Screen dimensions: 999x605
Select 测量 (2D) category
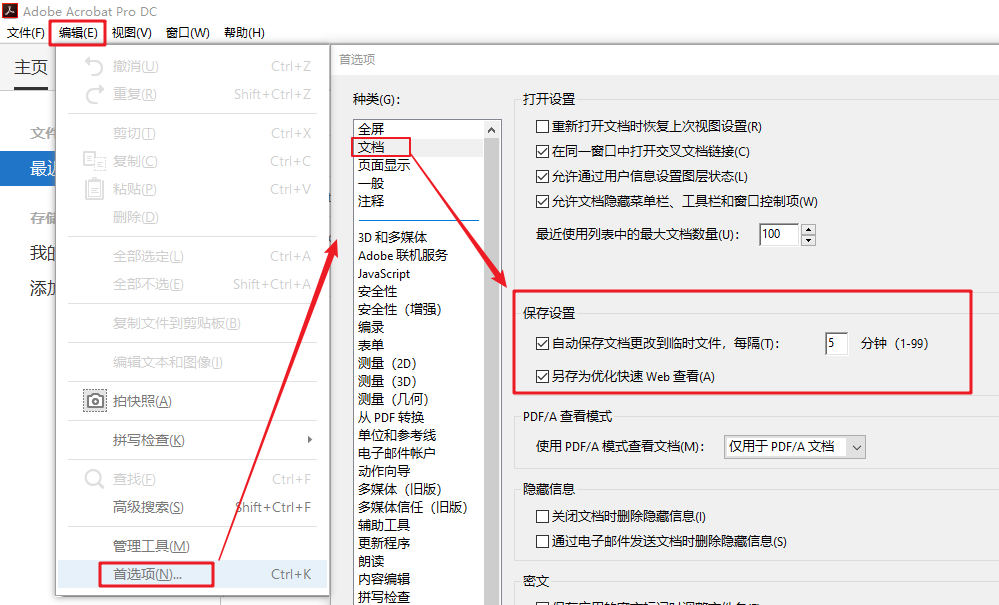coord(387,364)
